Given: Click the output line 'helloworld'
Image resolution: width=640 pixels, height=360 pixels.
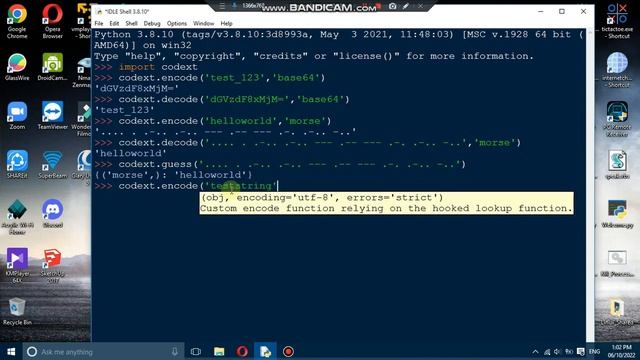Looking at the screenshot, I should click(x=131, y=153).
